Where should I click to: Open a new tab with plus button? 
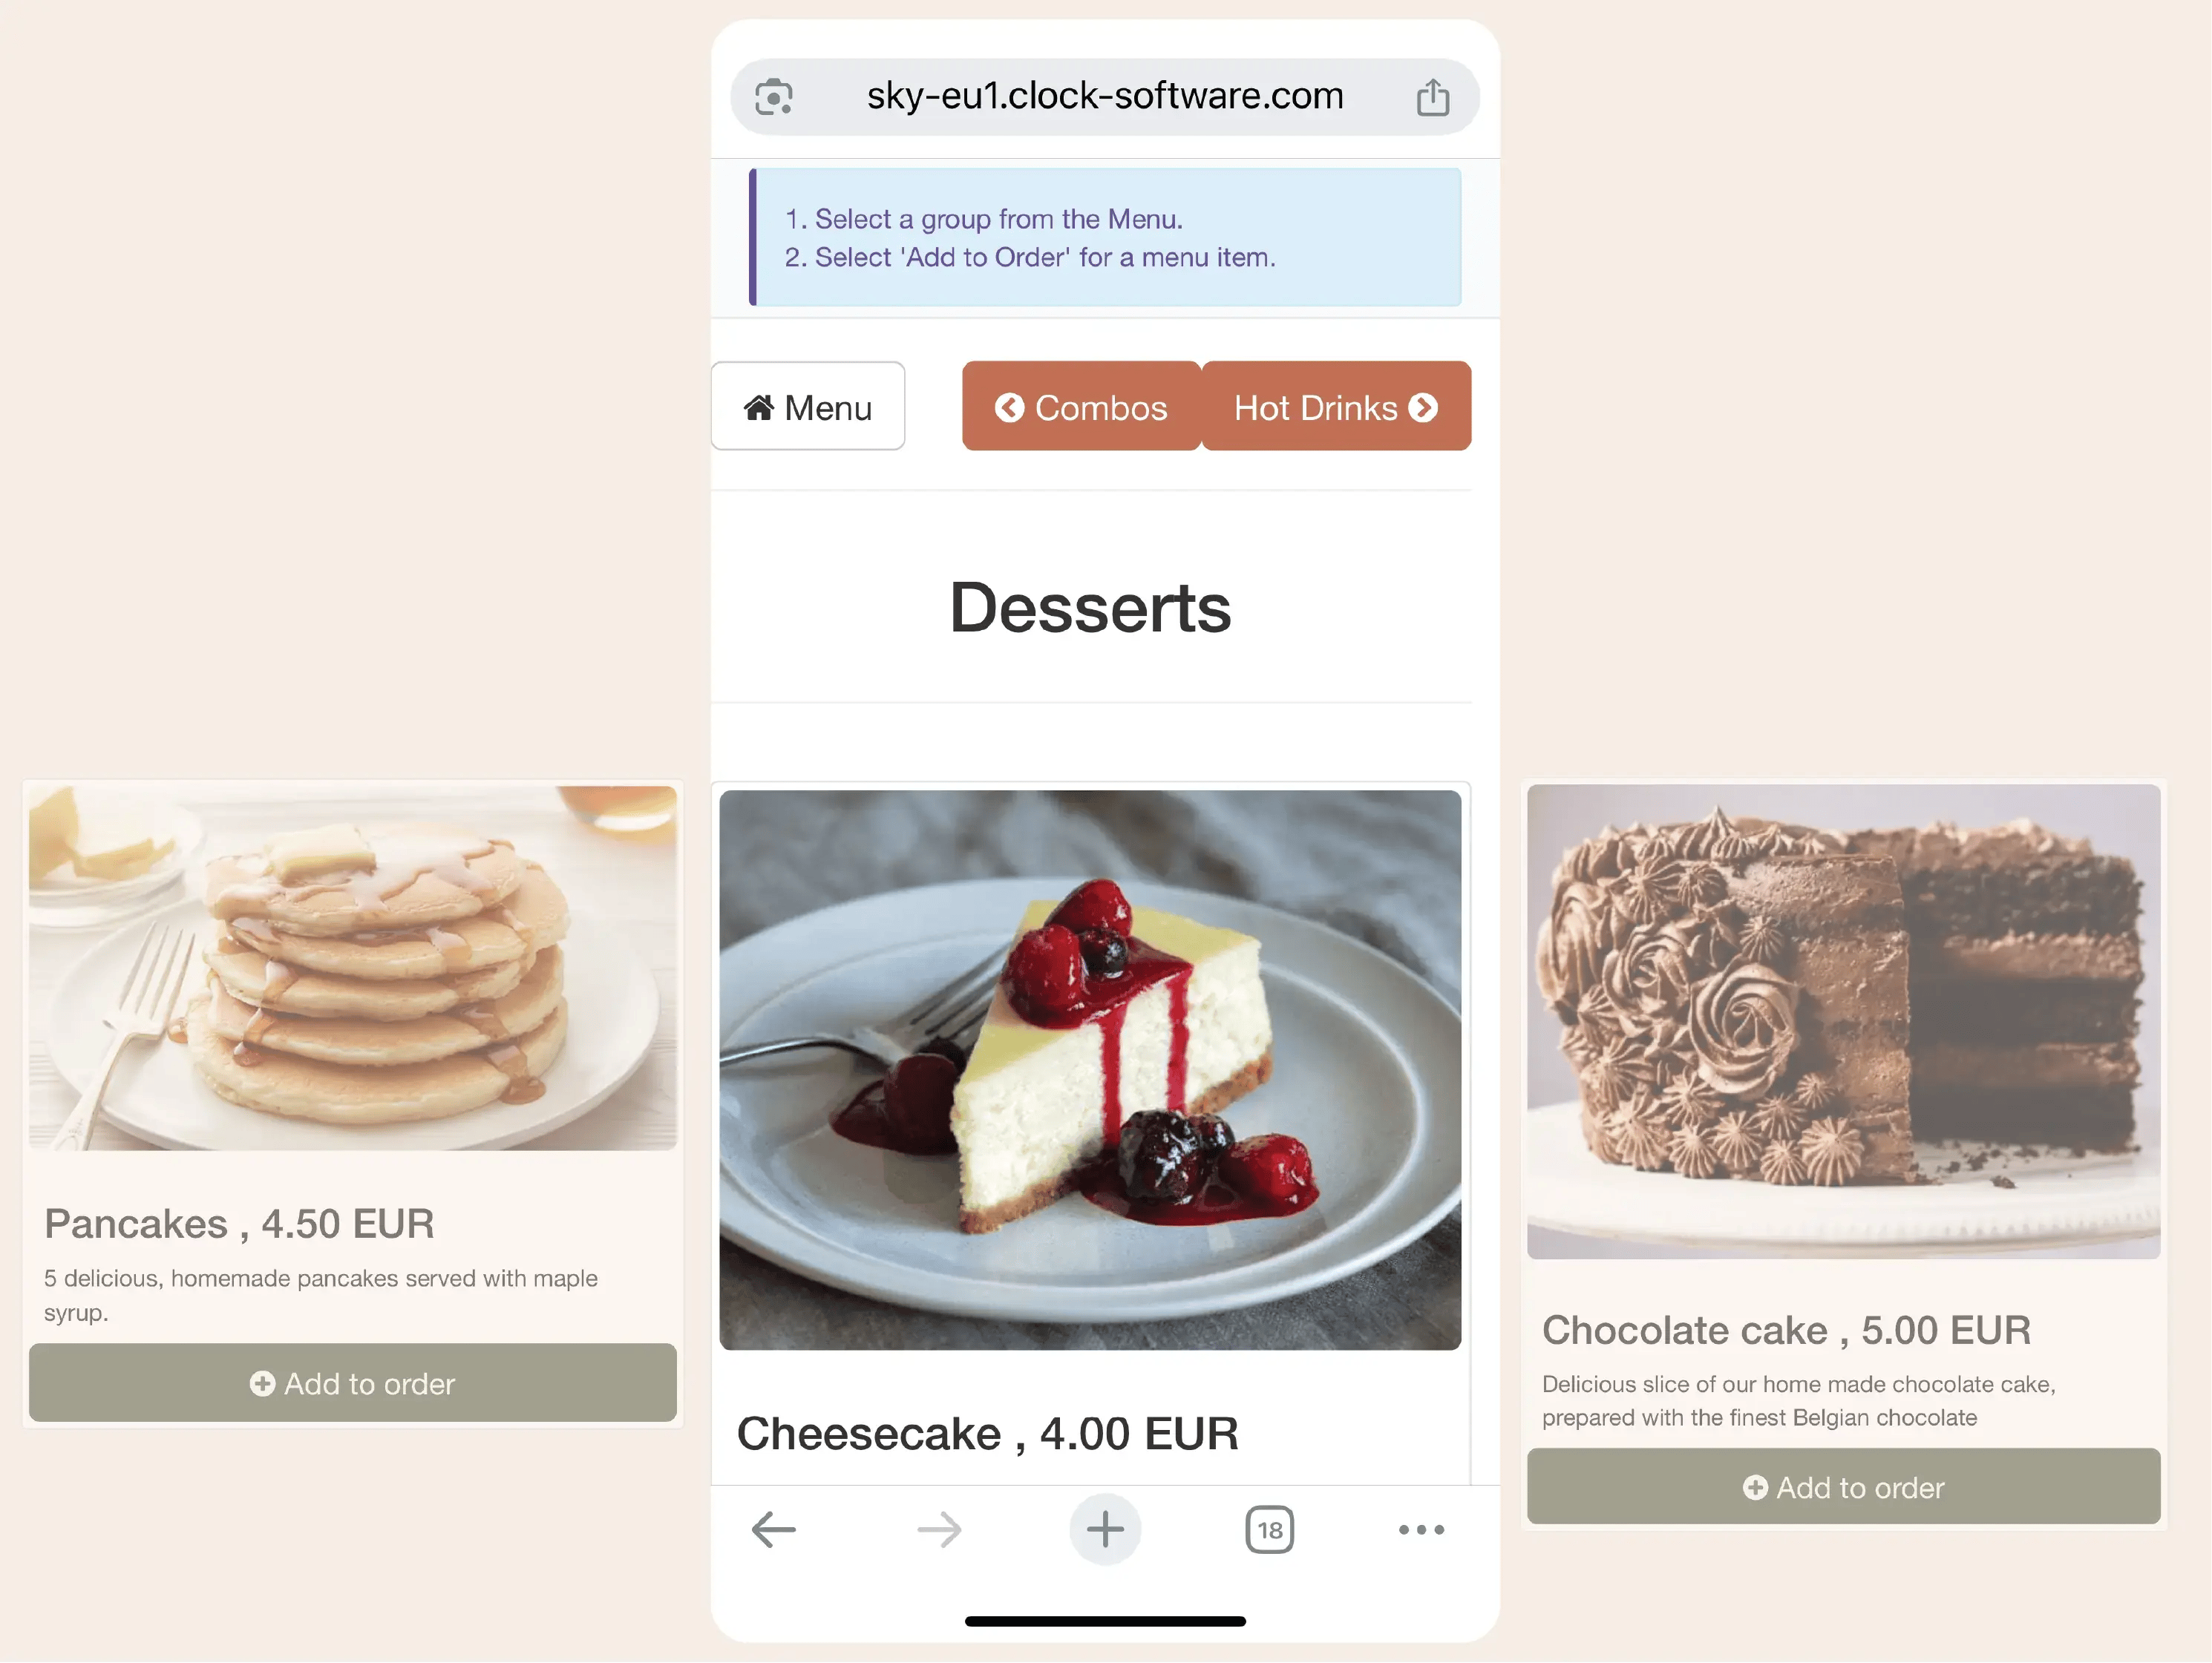click(1105, 1529)
